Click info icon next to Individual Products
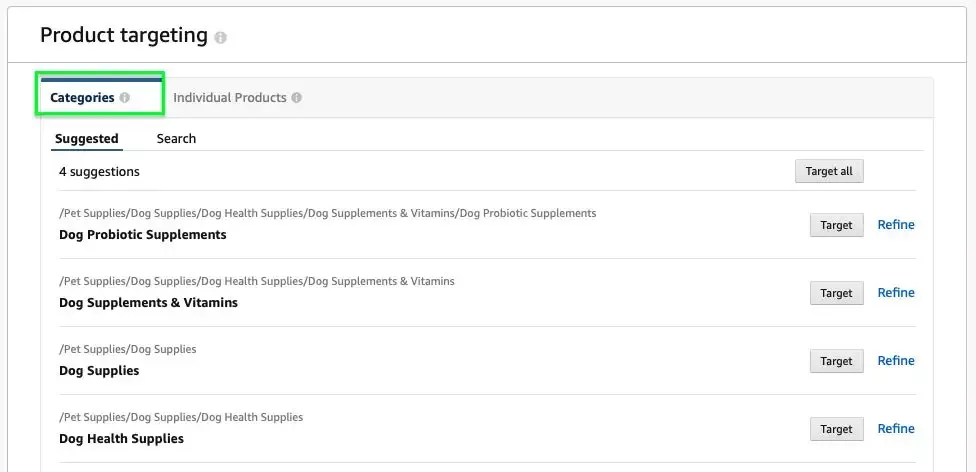Screen dimensions: 976x472 click(x=296, y=98)
